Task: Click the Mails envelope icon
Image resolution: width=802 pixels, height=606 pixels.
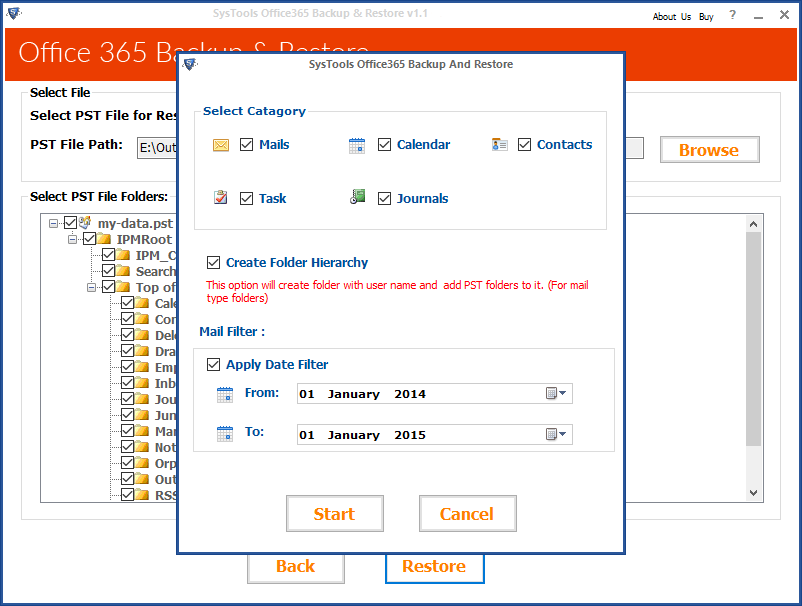Action: 221,145
